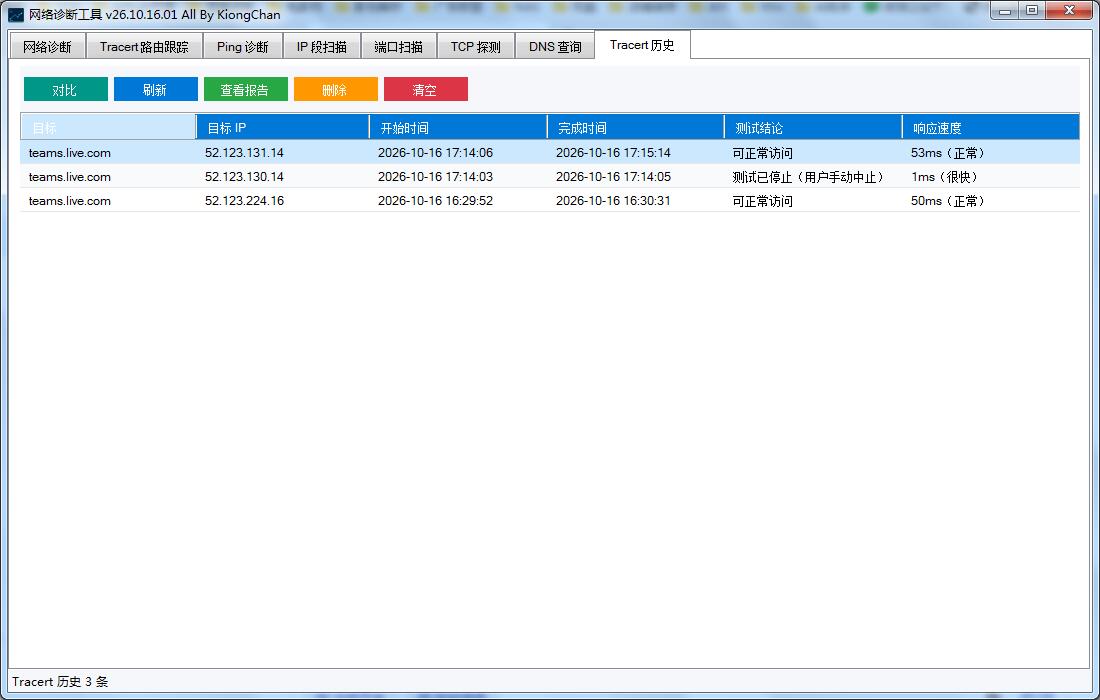The image size is (1100, 700).
Task: Open the Ping 诊断 tab
Action: (x=243, y=46)
